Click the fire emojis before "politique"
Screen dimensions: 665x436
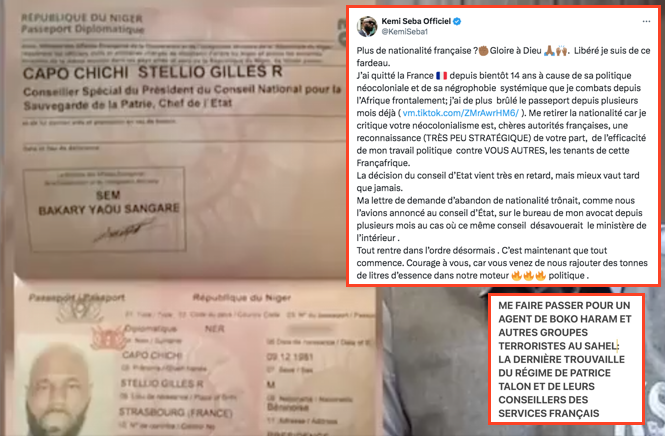click(x=528, y=276)
